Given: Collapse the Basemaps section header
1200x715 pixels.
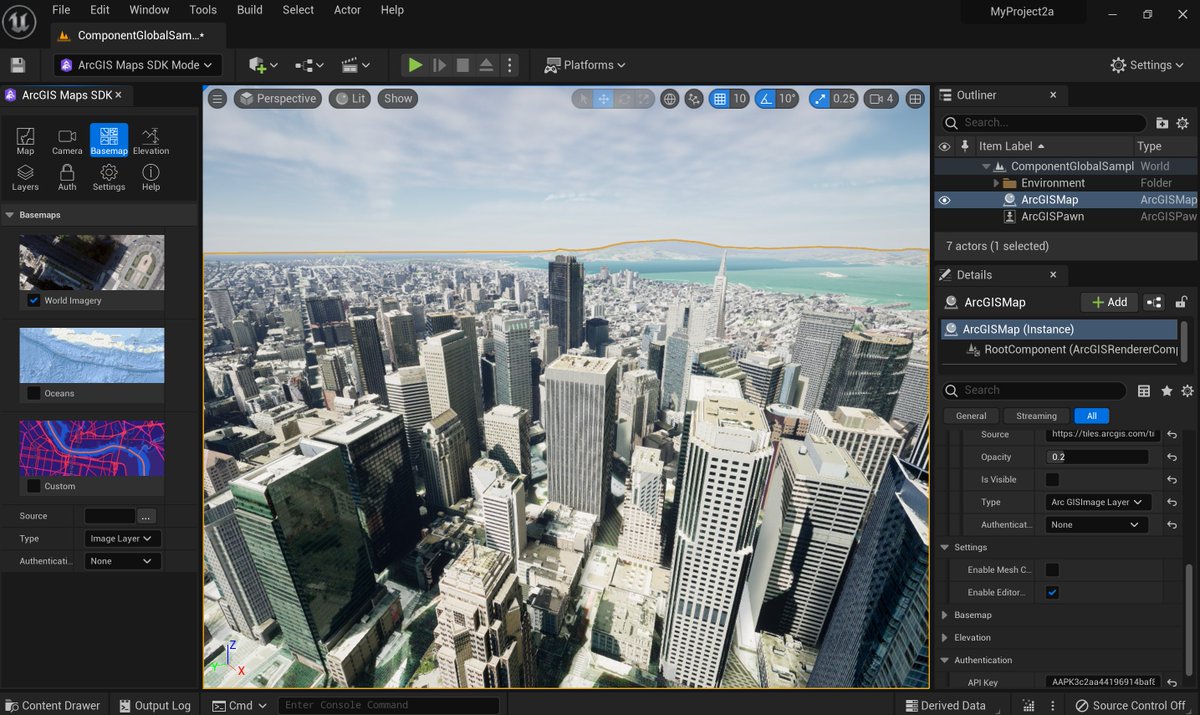Looking at the screenshot, I should [10, 215].
